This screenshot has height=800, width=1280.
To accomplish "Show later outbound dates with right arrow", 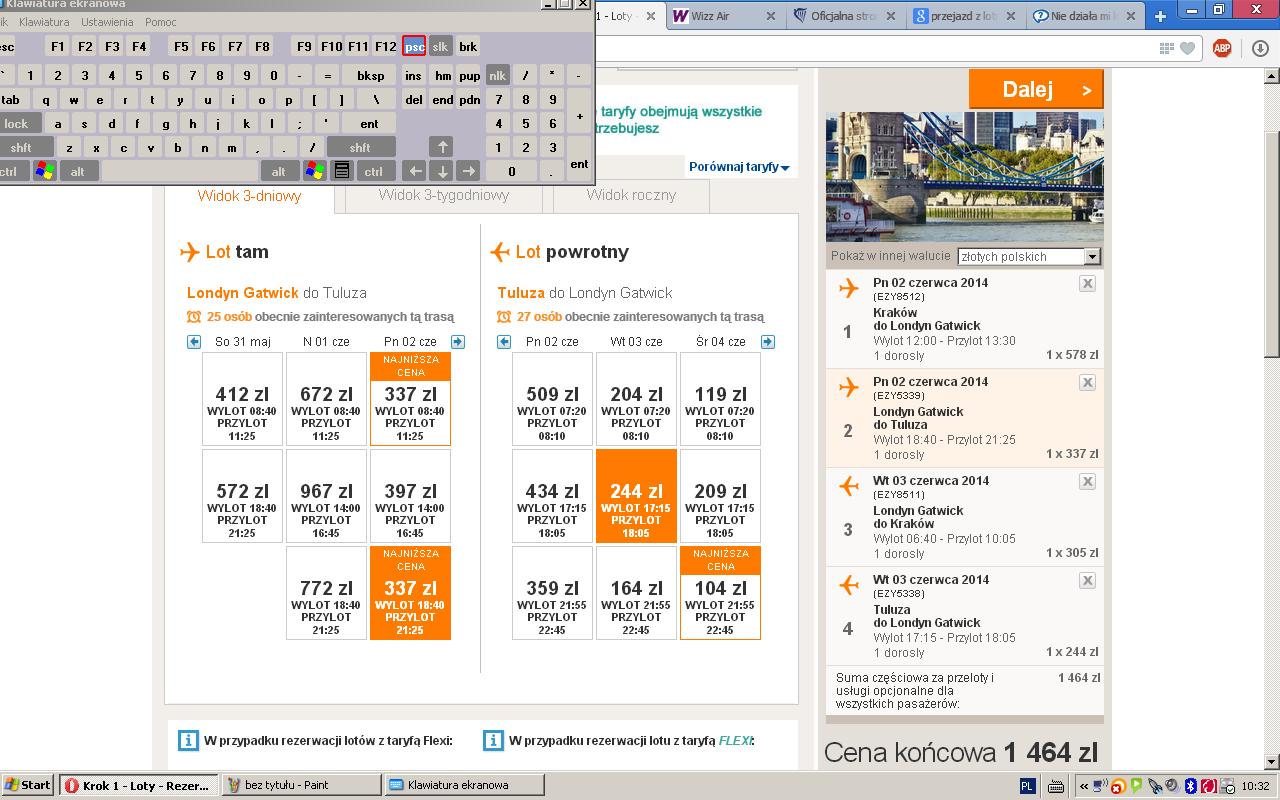I will (x=458, y=342).
